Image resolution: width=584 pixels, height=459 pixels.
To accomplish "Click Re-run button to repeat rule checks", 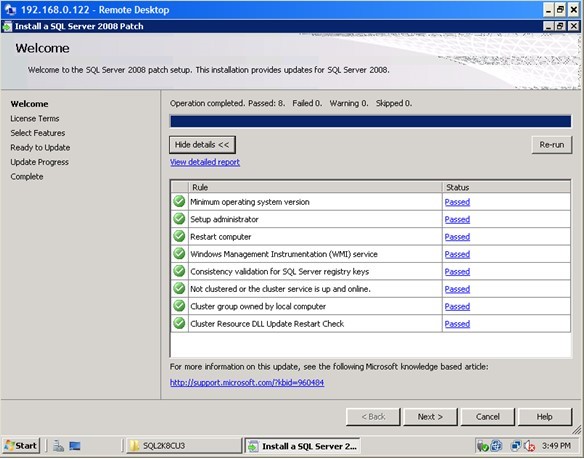I will [552, 145].
